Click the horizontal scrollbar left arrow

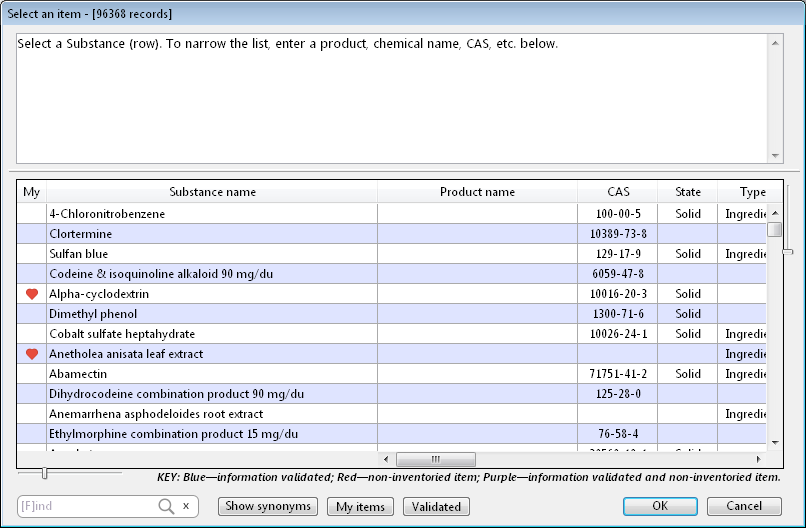click(386, 459)
